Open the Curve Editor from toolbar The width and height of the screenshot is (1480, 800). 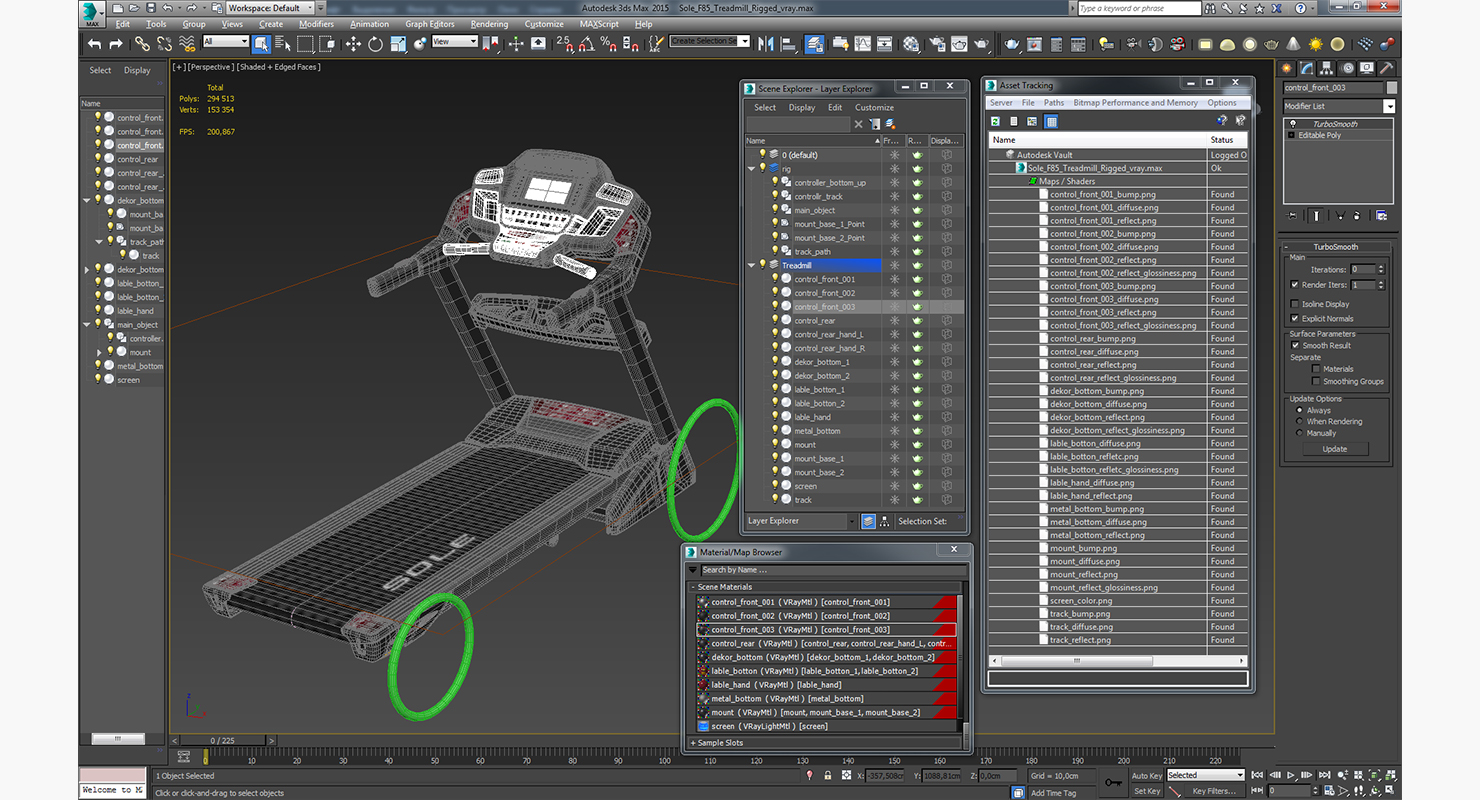point(862,44)
